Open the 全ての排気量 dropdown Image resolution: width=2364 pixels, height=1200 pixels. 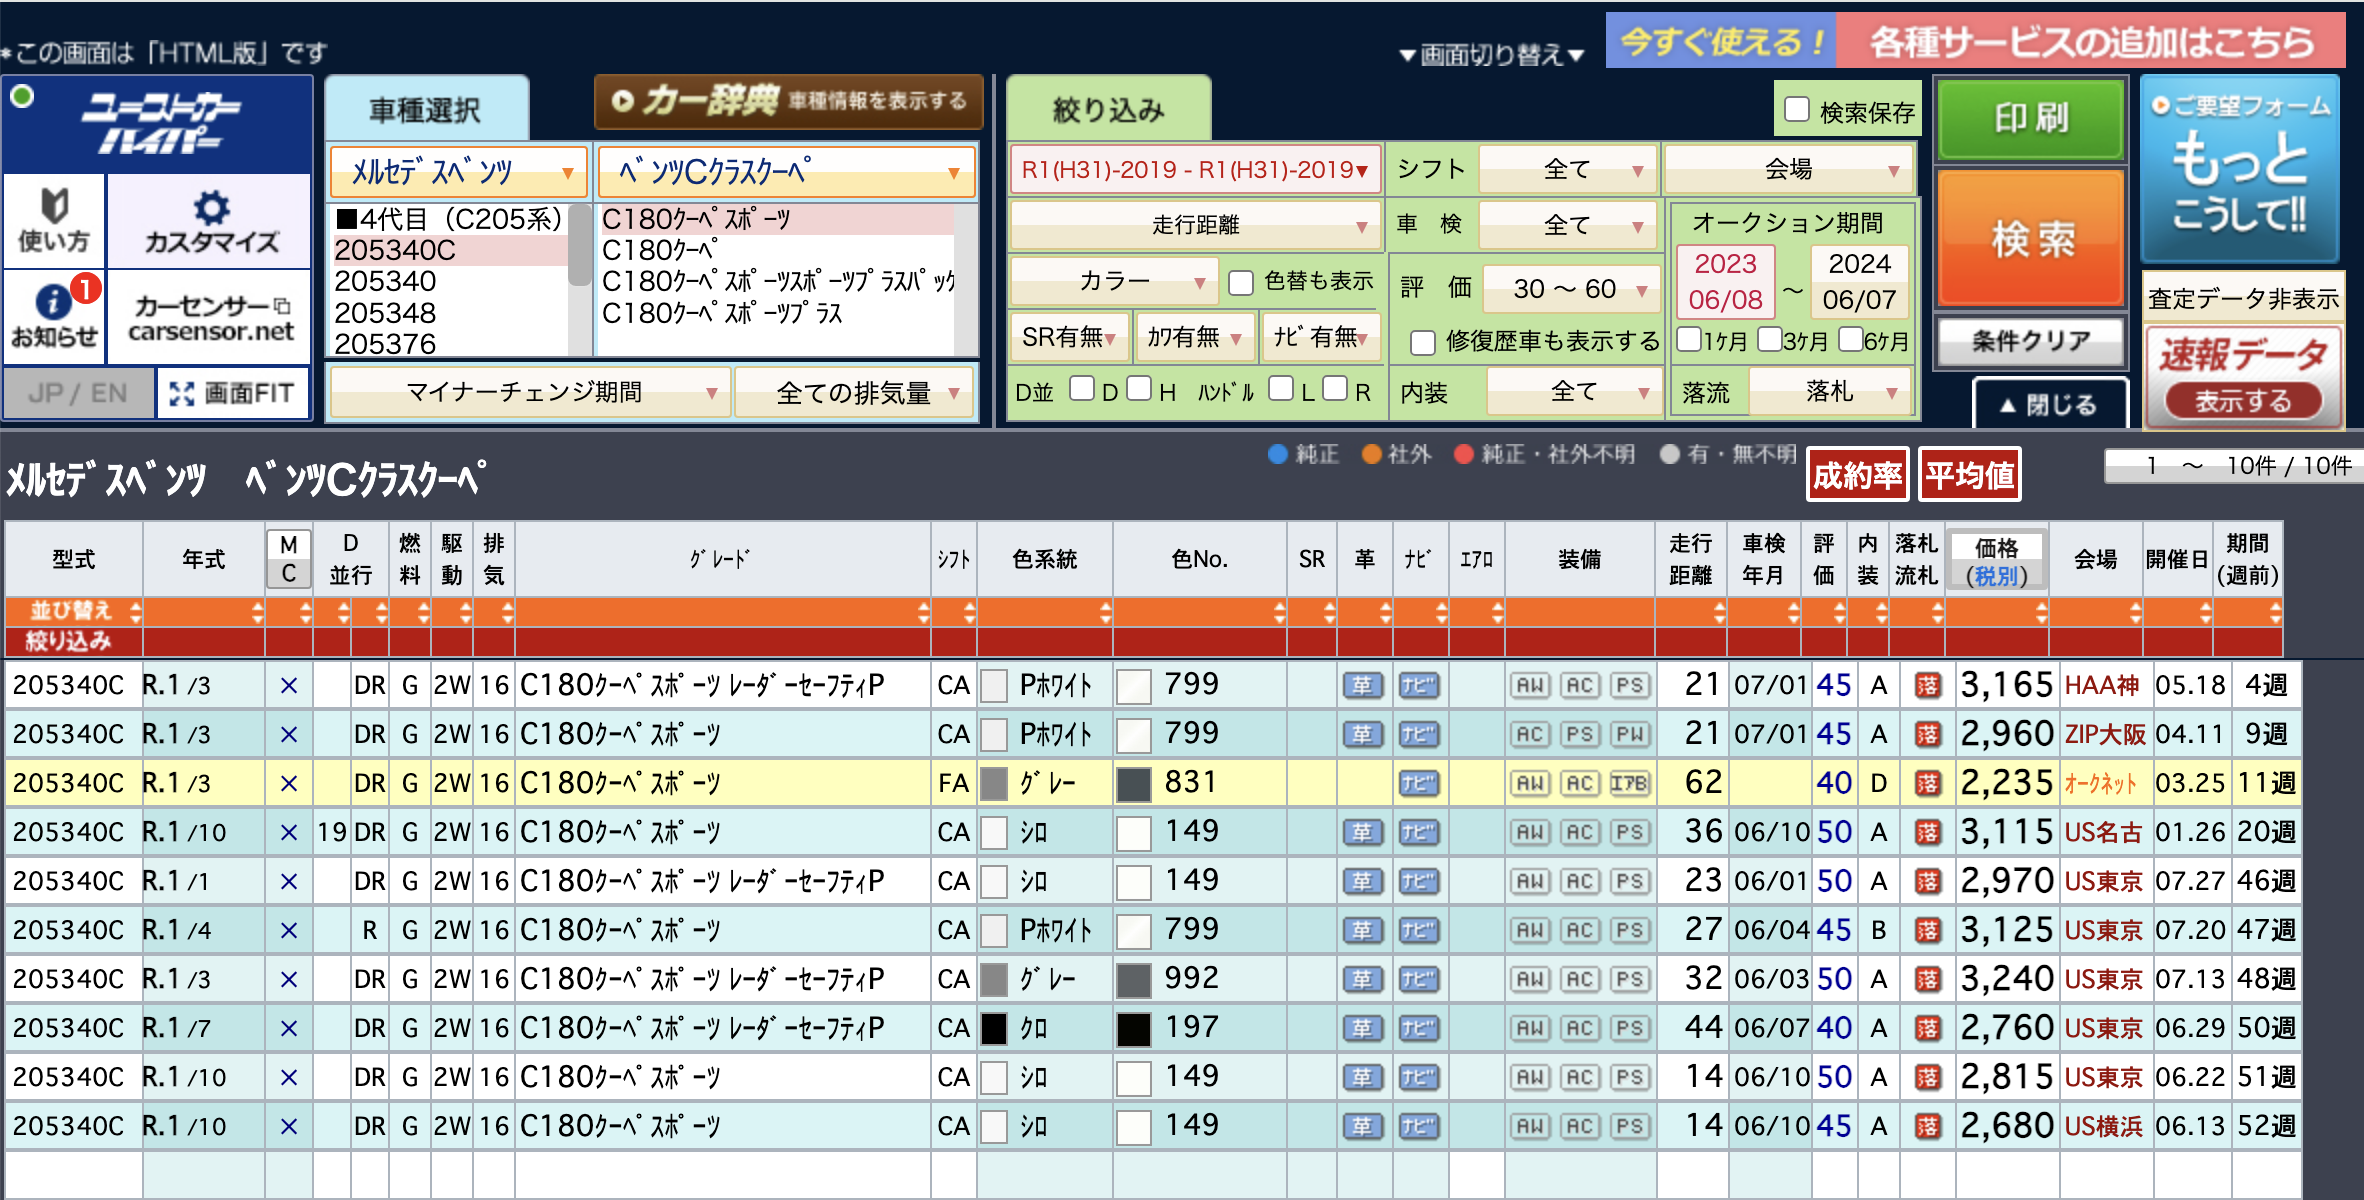[855, 392]
